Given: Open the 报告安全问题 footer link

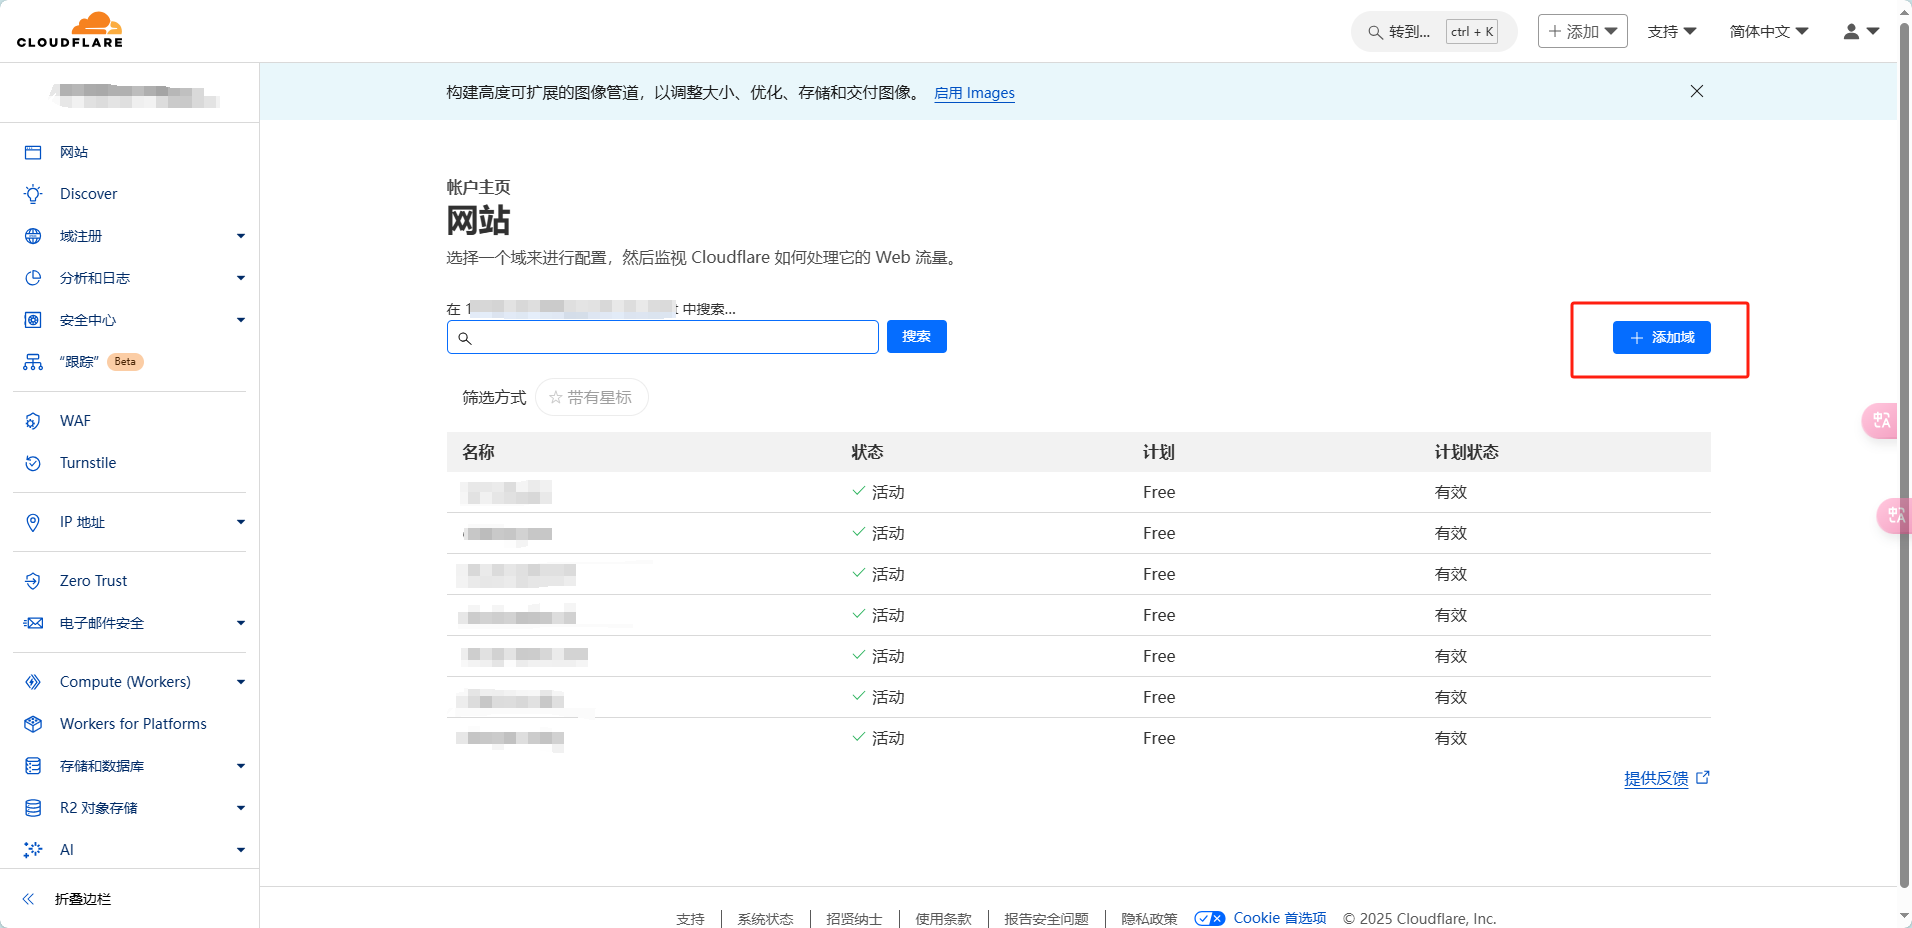Looking at the screenshot, I should (1046, 919).
